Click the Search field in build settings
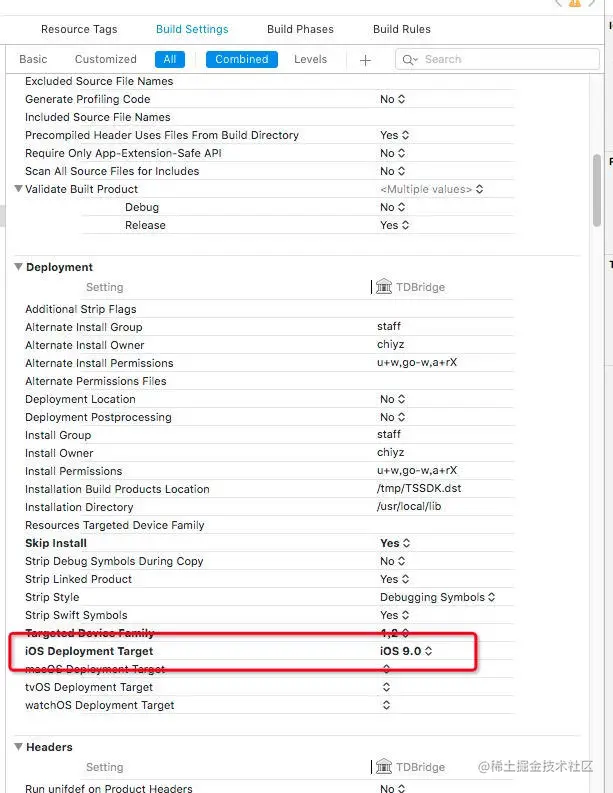 pos(497,59)
